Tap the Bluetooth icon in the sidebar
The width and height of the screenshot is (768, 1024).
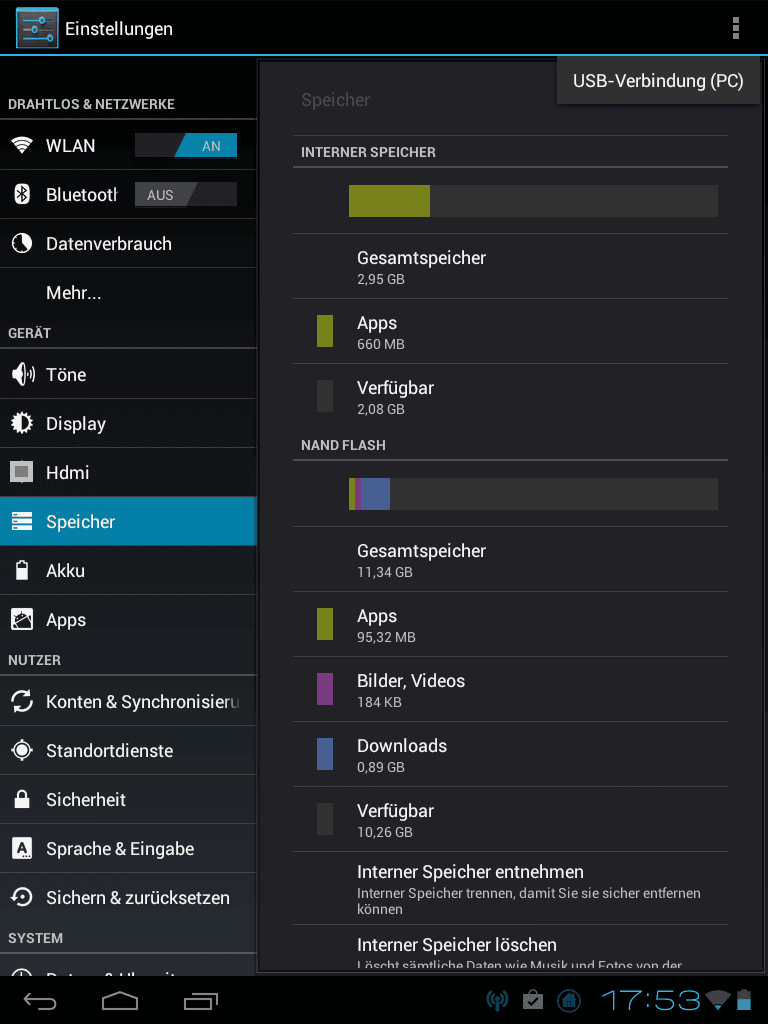(x=22, y=194)
